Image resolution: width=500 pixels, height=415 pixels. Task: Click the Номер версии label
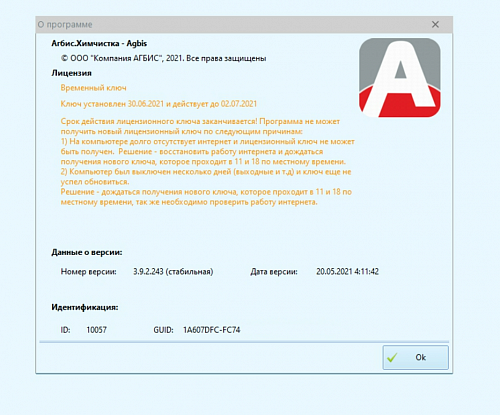[88, 272]
